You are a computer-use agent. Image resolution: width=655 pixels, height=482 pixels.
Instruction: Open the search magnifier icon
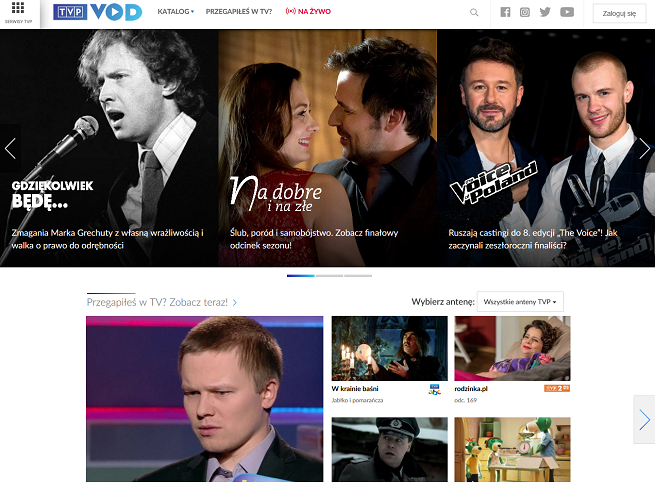pos(474,12)
